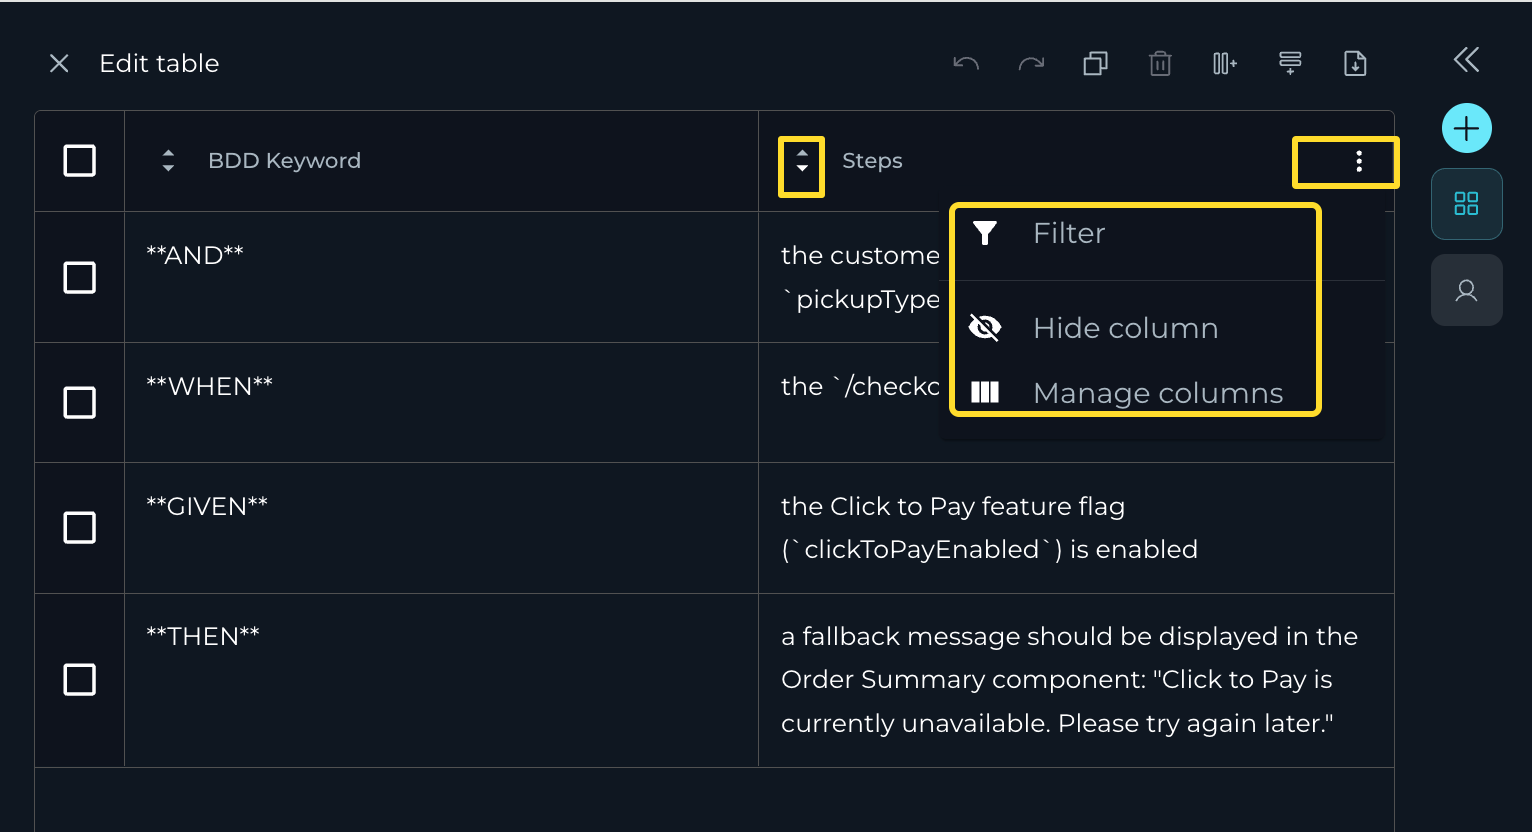Click the Steps column header label
This screenshot has width=1532, height=832.
(x=872, y=161)
